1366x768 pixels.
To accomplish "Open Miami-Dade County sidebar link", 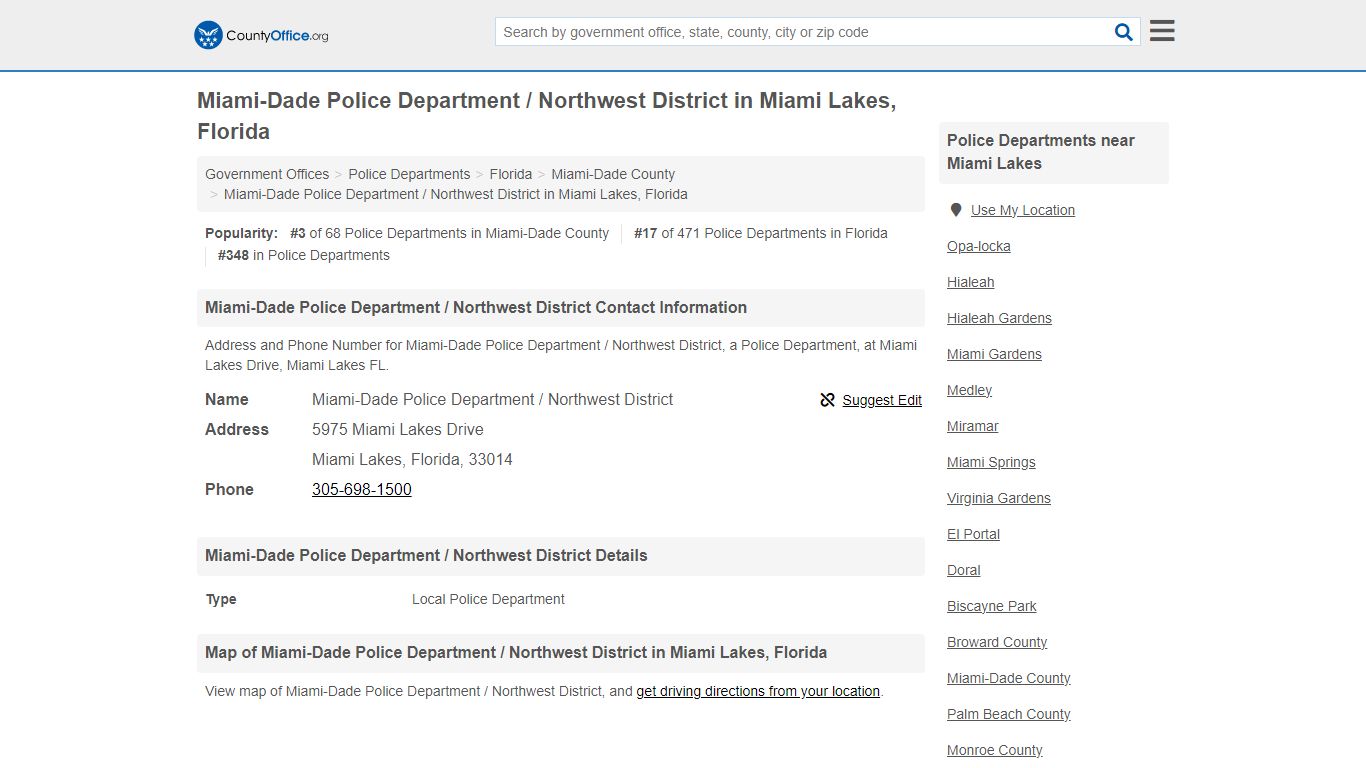I will pyautogui.click(x=1009, y=678).
